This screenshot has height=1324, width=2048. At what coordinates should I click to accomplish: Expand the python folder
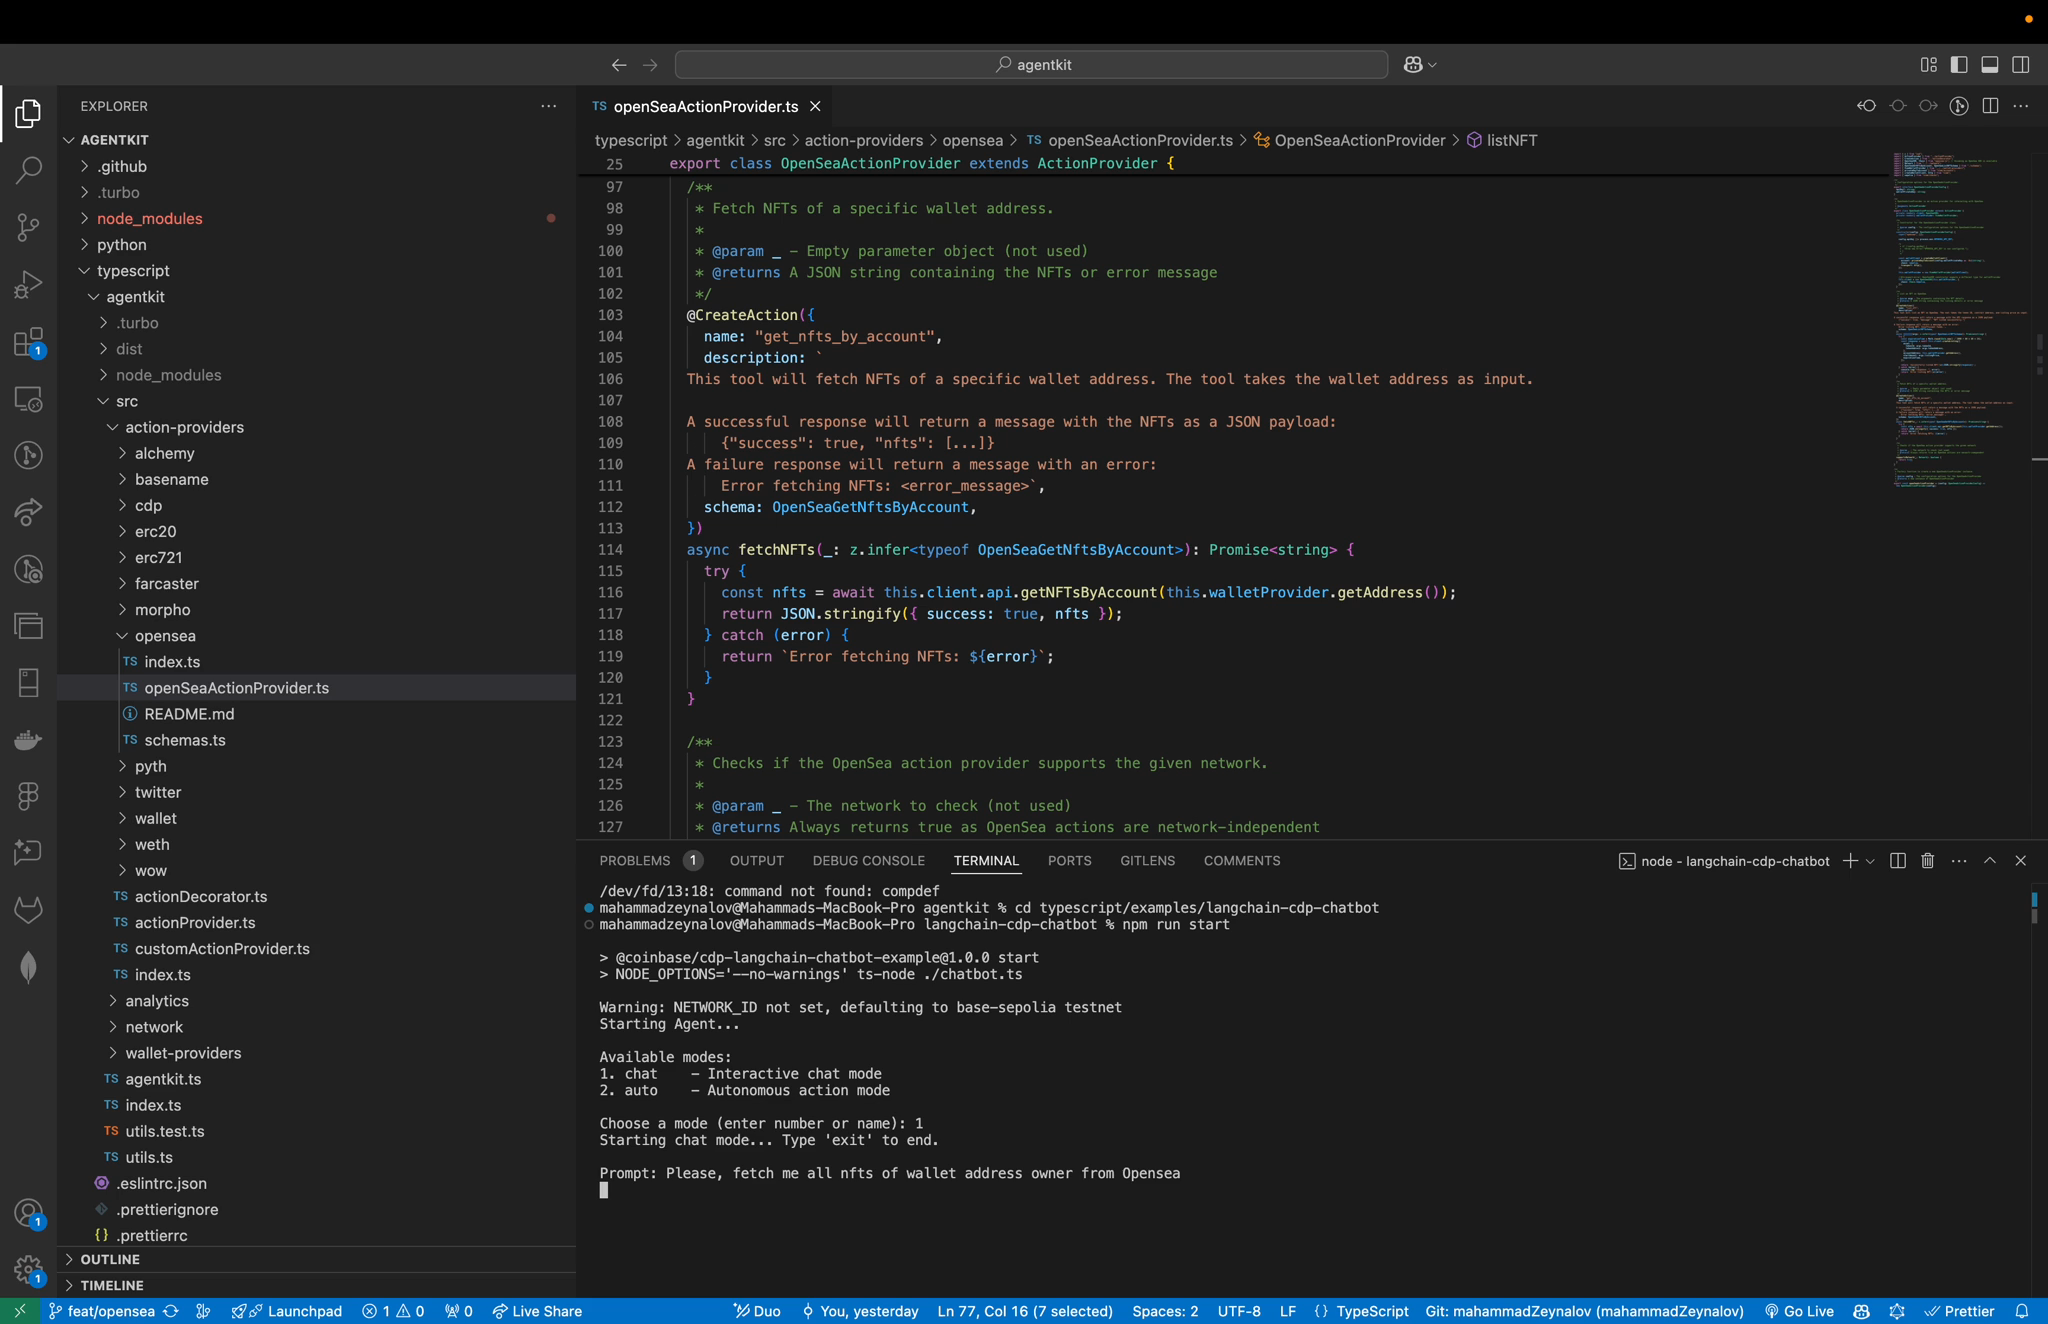tap(316, 244)
